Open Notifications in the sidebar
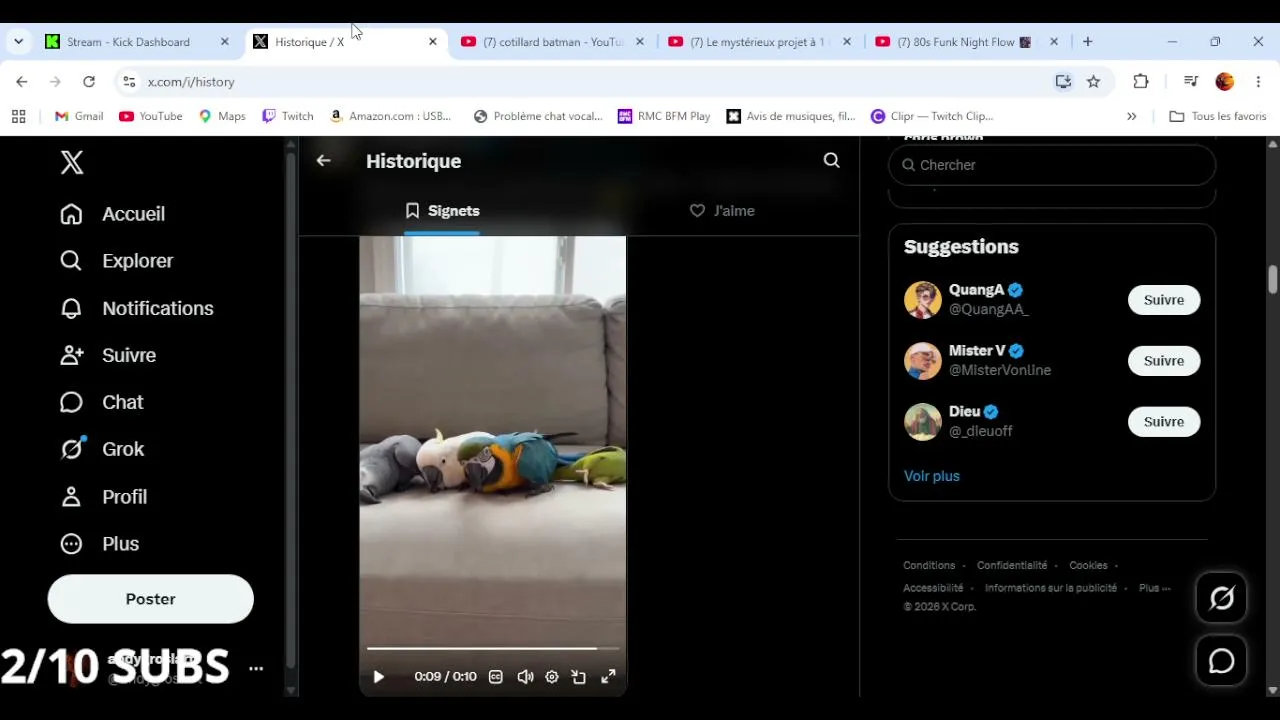Image resolution: width=1280 pixels, height=720 pixels. [137, 308]
